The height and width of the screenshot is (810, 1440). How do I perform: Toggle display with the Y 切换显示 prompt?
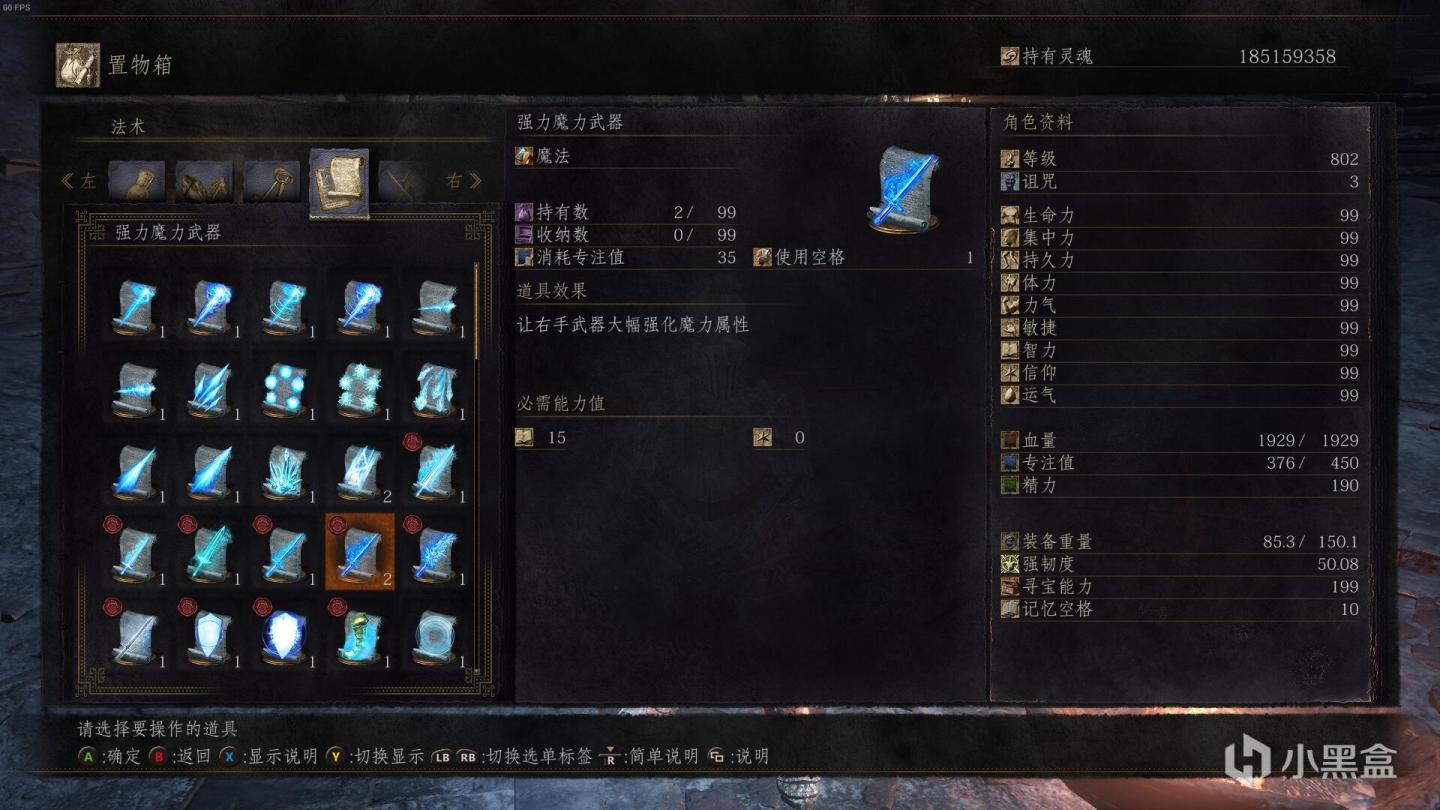click(375, 756)
